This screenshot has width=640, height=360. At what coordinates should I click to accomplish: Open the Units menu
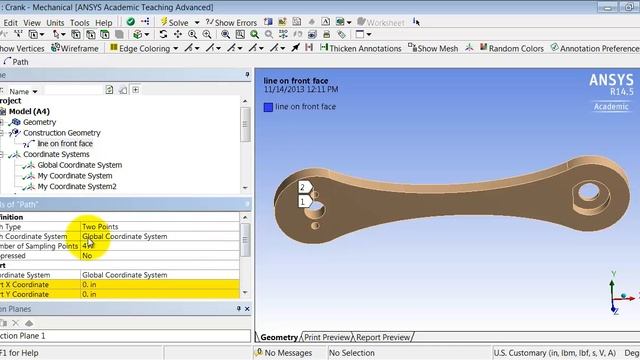click(55, 23)
